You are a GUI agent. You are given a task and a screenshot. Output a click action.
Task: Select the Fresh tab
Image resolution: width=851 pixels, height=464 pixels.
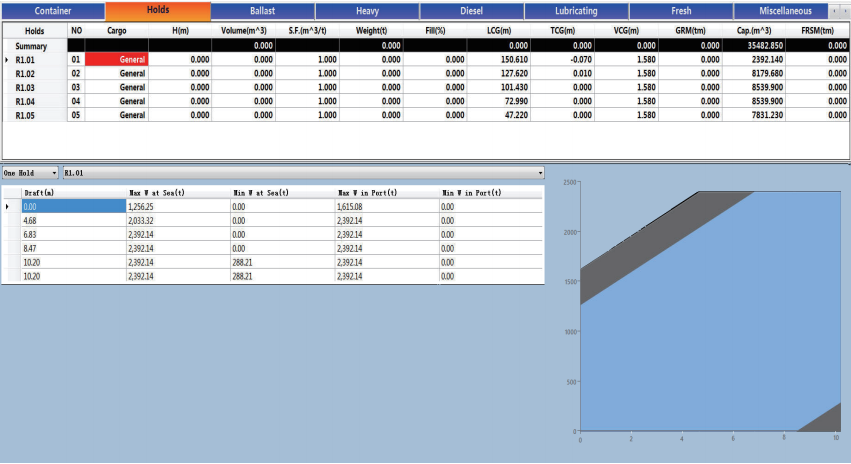(681, 11)
